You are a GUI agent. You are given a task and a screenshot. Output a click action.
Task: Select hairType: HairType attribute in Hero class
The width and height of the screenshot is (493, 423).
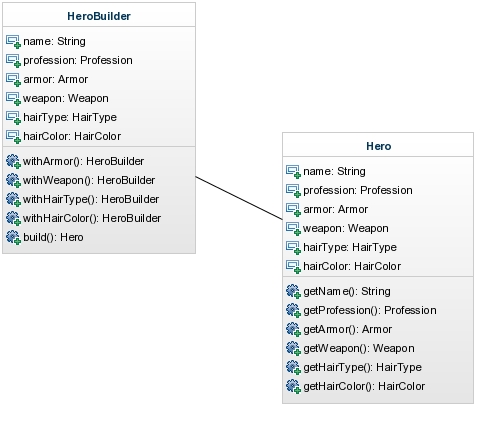350,247
